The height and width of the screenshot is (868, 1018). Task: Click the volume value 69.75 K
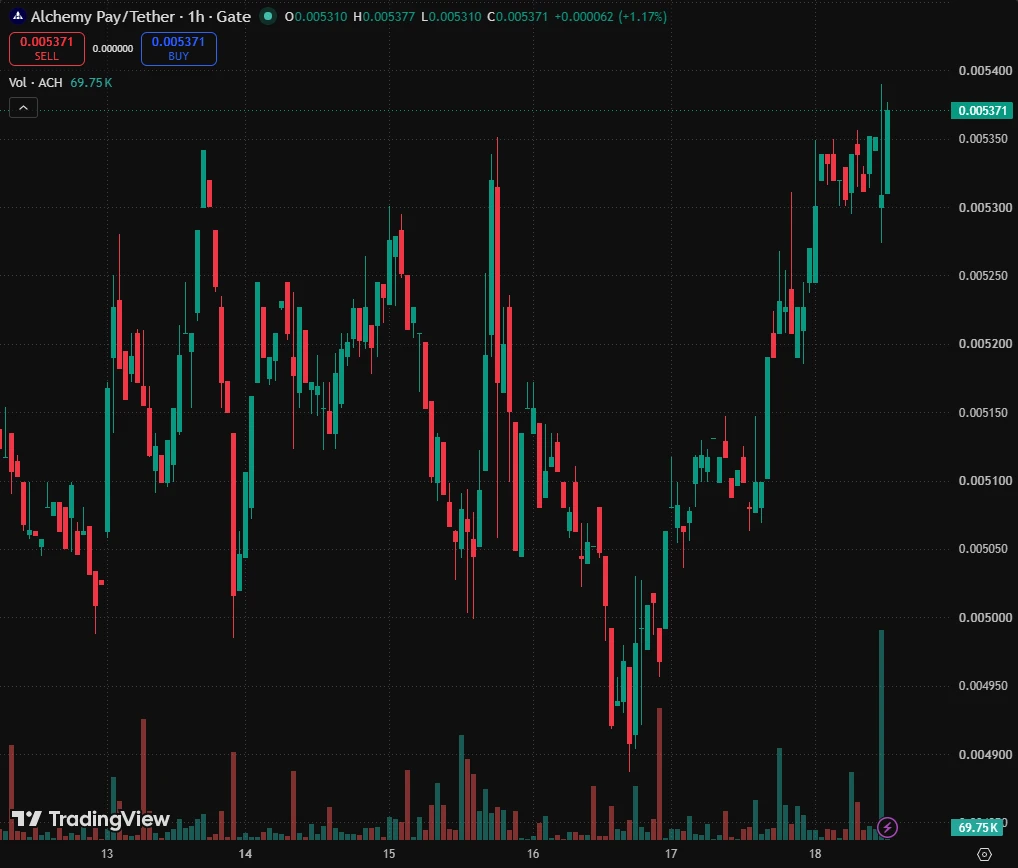pyautogui.click(x=91, y=82)
